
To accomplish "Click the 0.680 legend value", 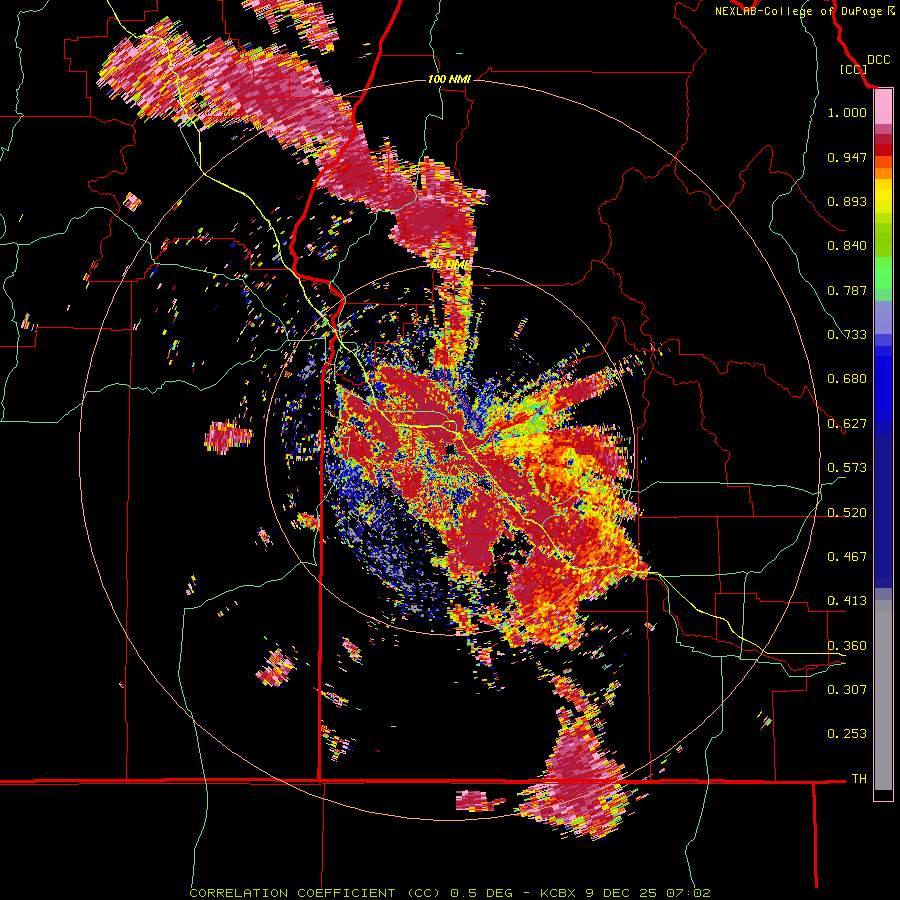I will point(847,379).
